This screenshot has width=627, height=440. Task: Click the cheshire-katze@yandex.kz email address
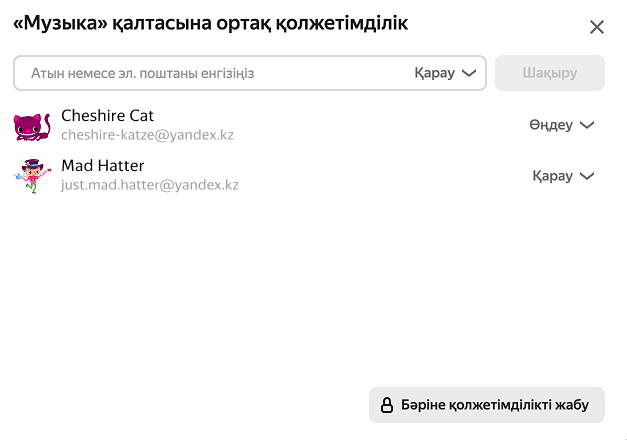click(x=147, y=134)
